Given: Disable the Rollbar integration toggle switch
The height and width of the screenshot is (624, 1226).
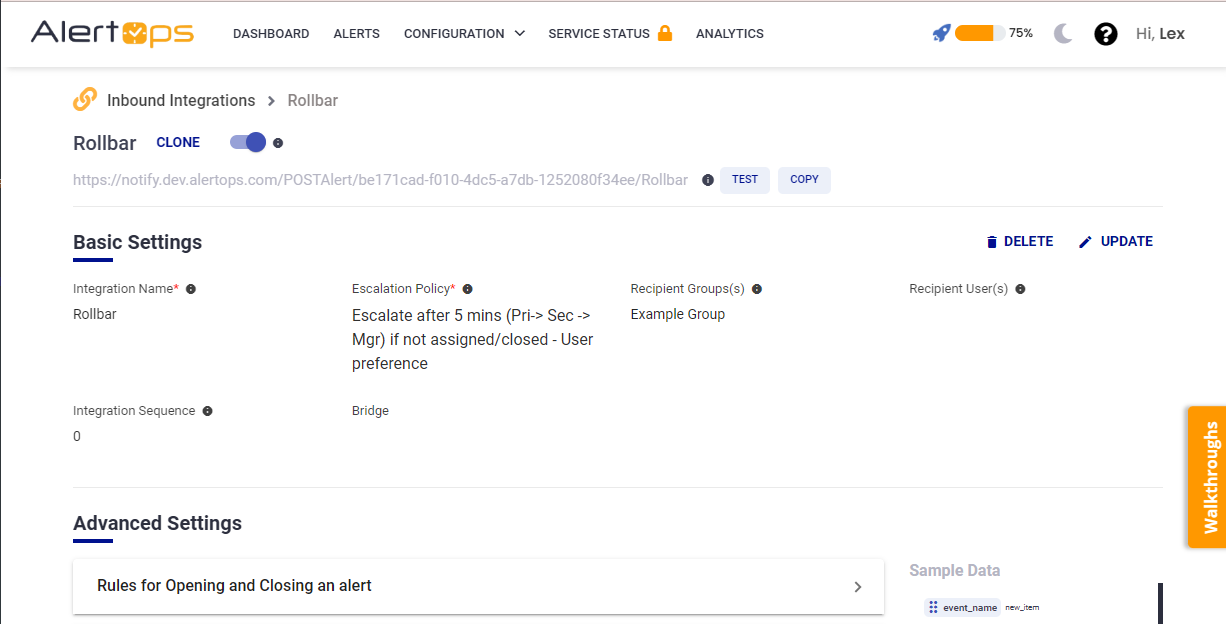Looking at the screenshot, I should coord(248,142).
